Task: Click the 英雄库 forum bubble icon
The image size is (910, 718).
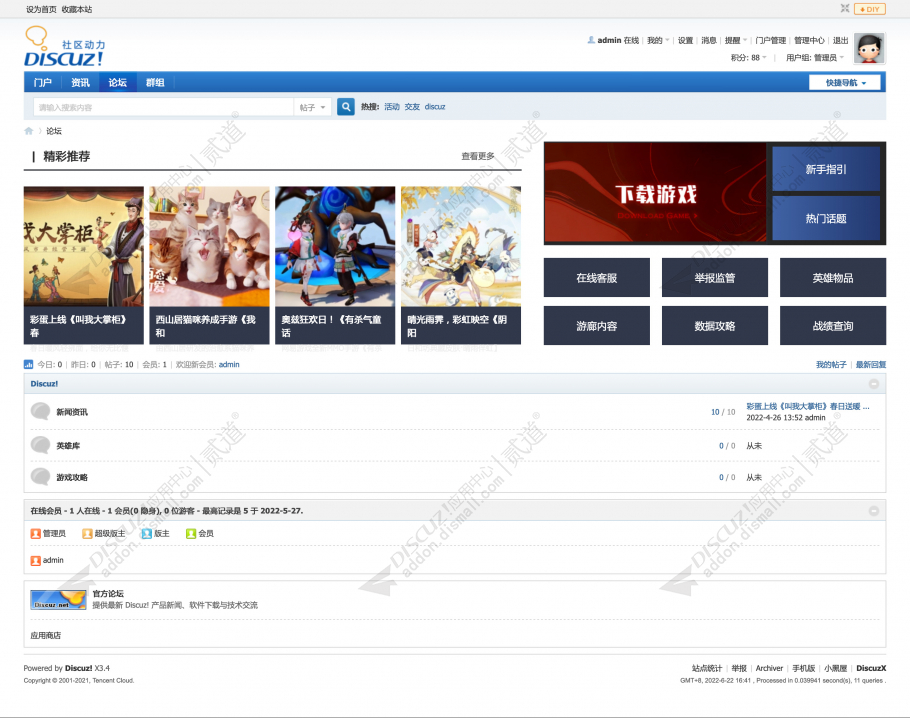Action: (x=40, y=445)
